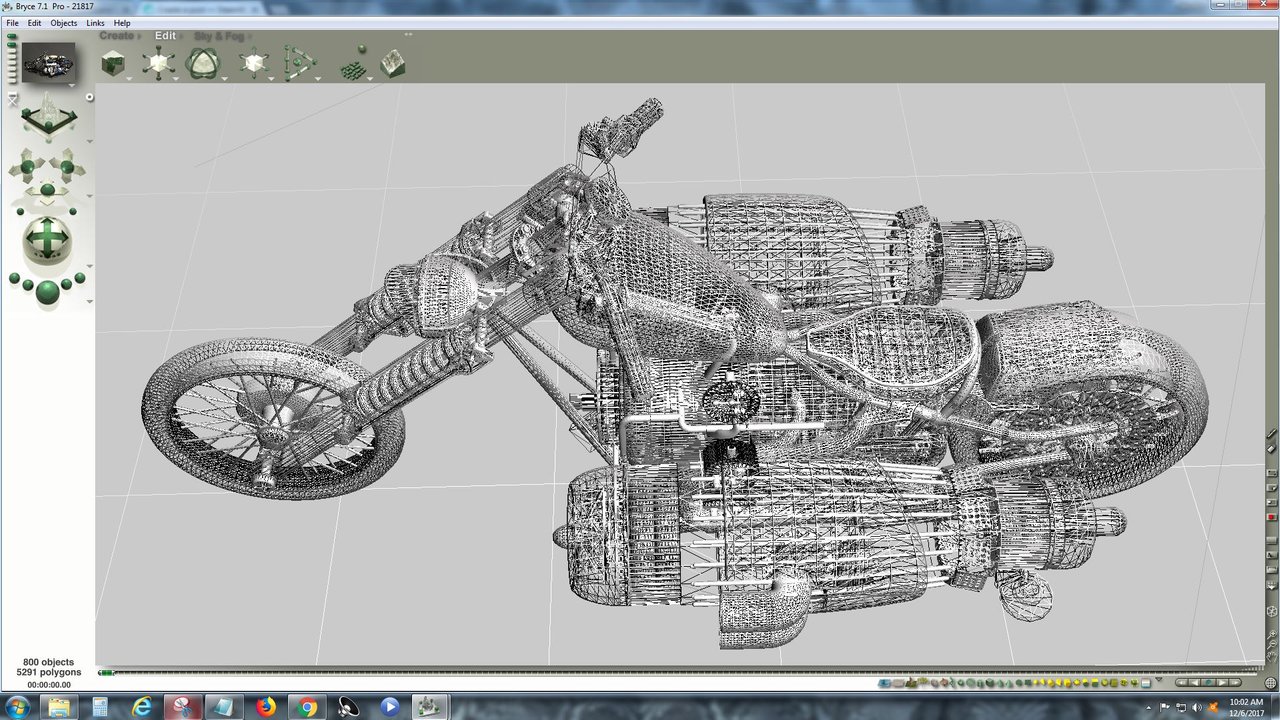The width and height of the screenshot is (1280, 720).
Task: Open Firefox from the taskbar
Action: [265, 707]
